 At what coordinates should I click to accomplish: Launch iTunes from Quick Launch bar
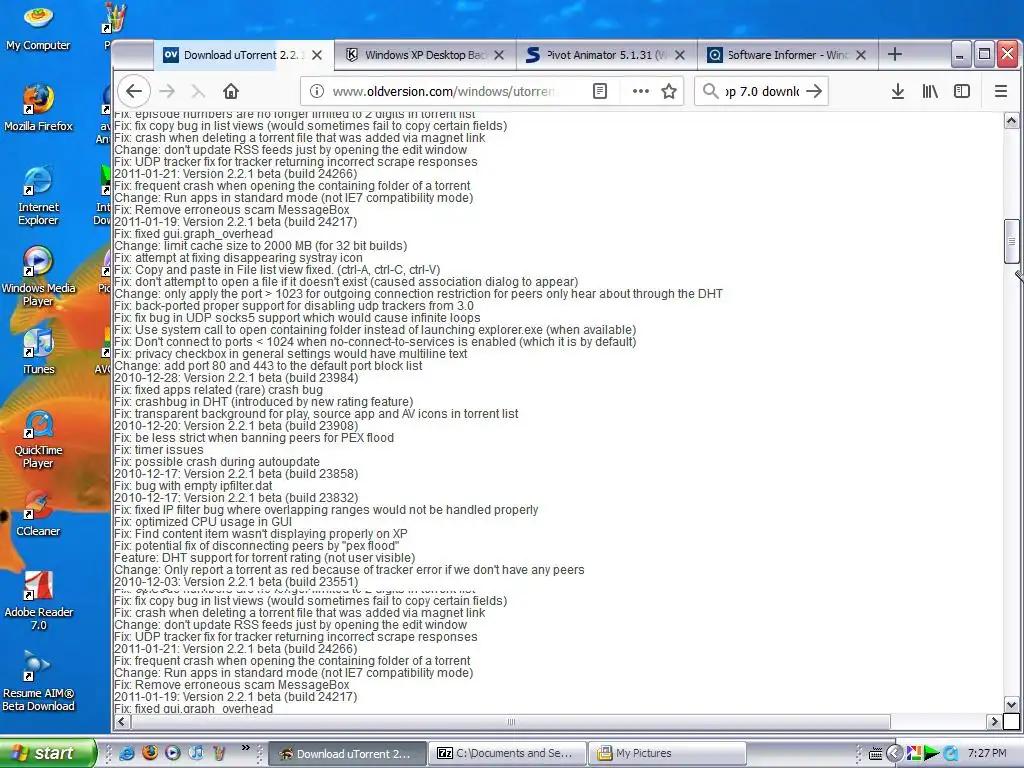coord(196,753)
